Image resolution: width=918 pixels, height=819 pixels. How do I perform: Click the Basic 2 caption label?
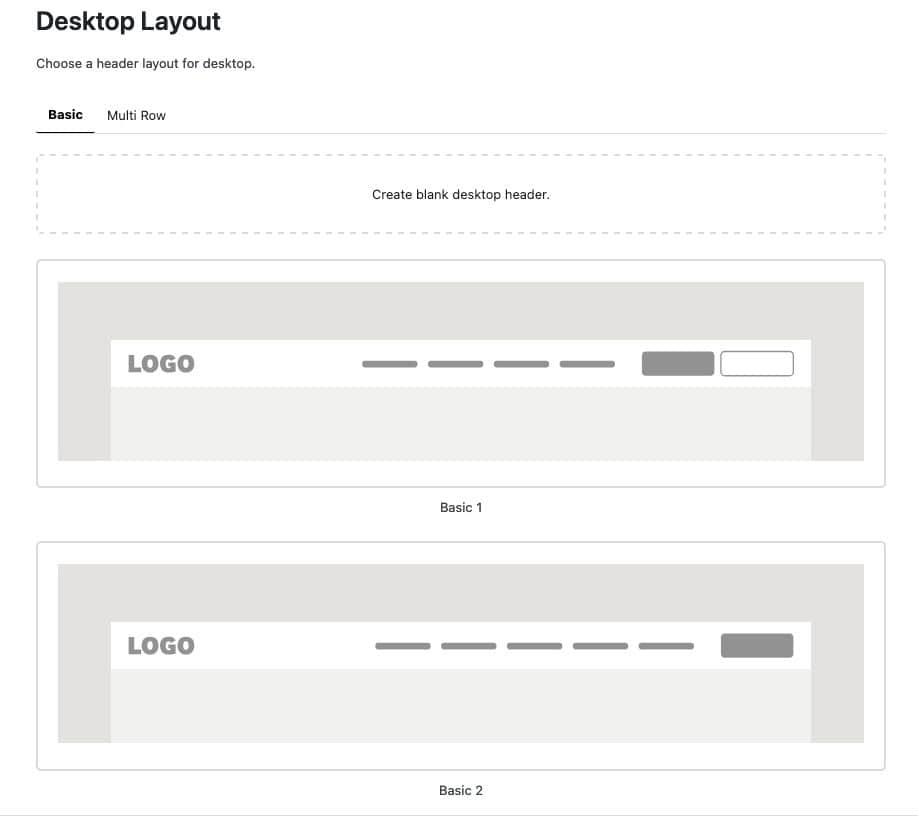pos(461,790)
